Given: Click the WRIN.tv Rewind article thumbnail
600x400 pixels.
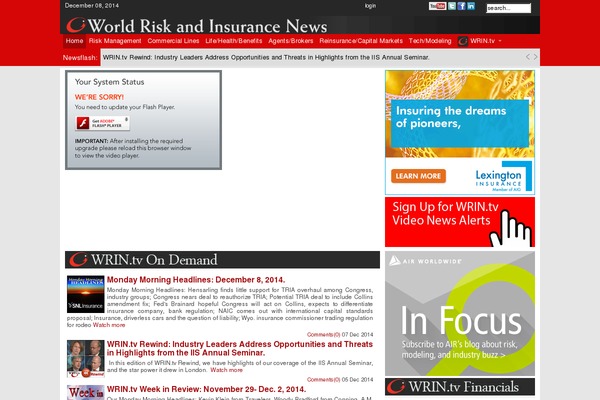Looking at the screenshot, I should click(86, 358).
